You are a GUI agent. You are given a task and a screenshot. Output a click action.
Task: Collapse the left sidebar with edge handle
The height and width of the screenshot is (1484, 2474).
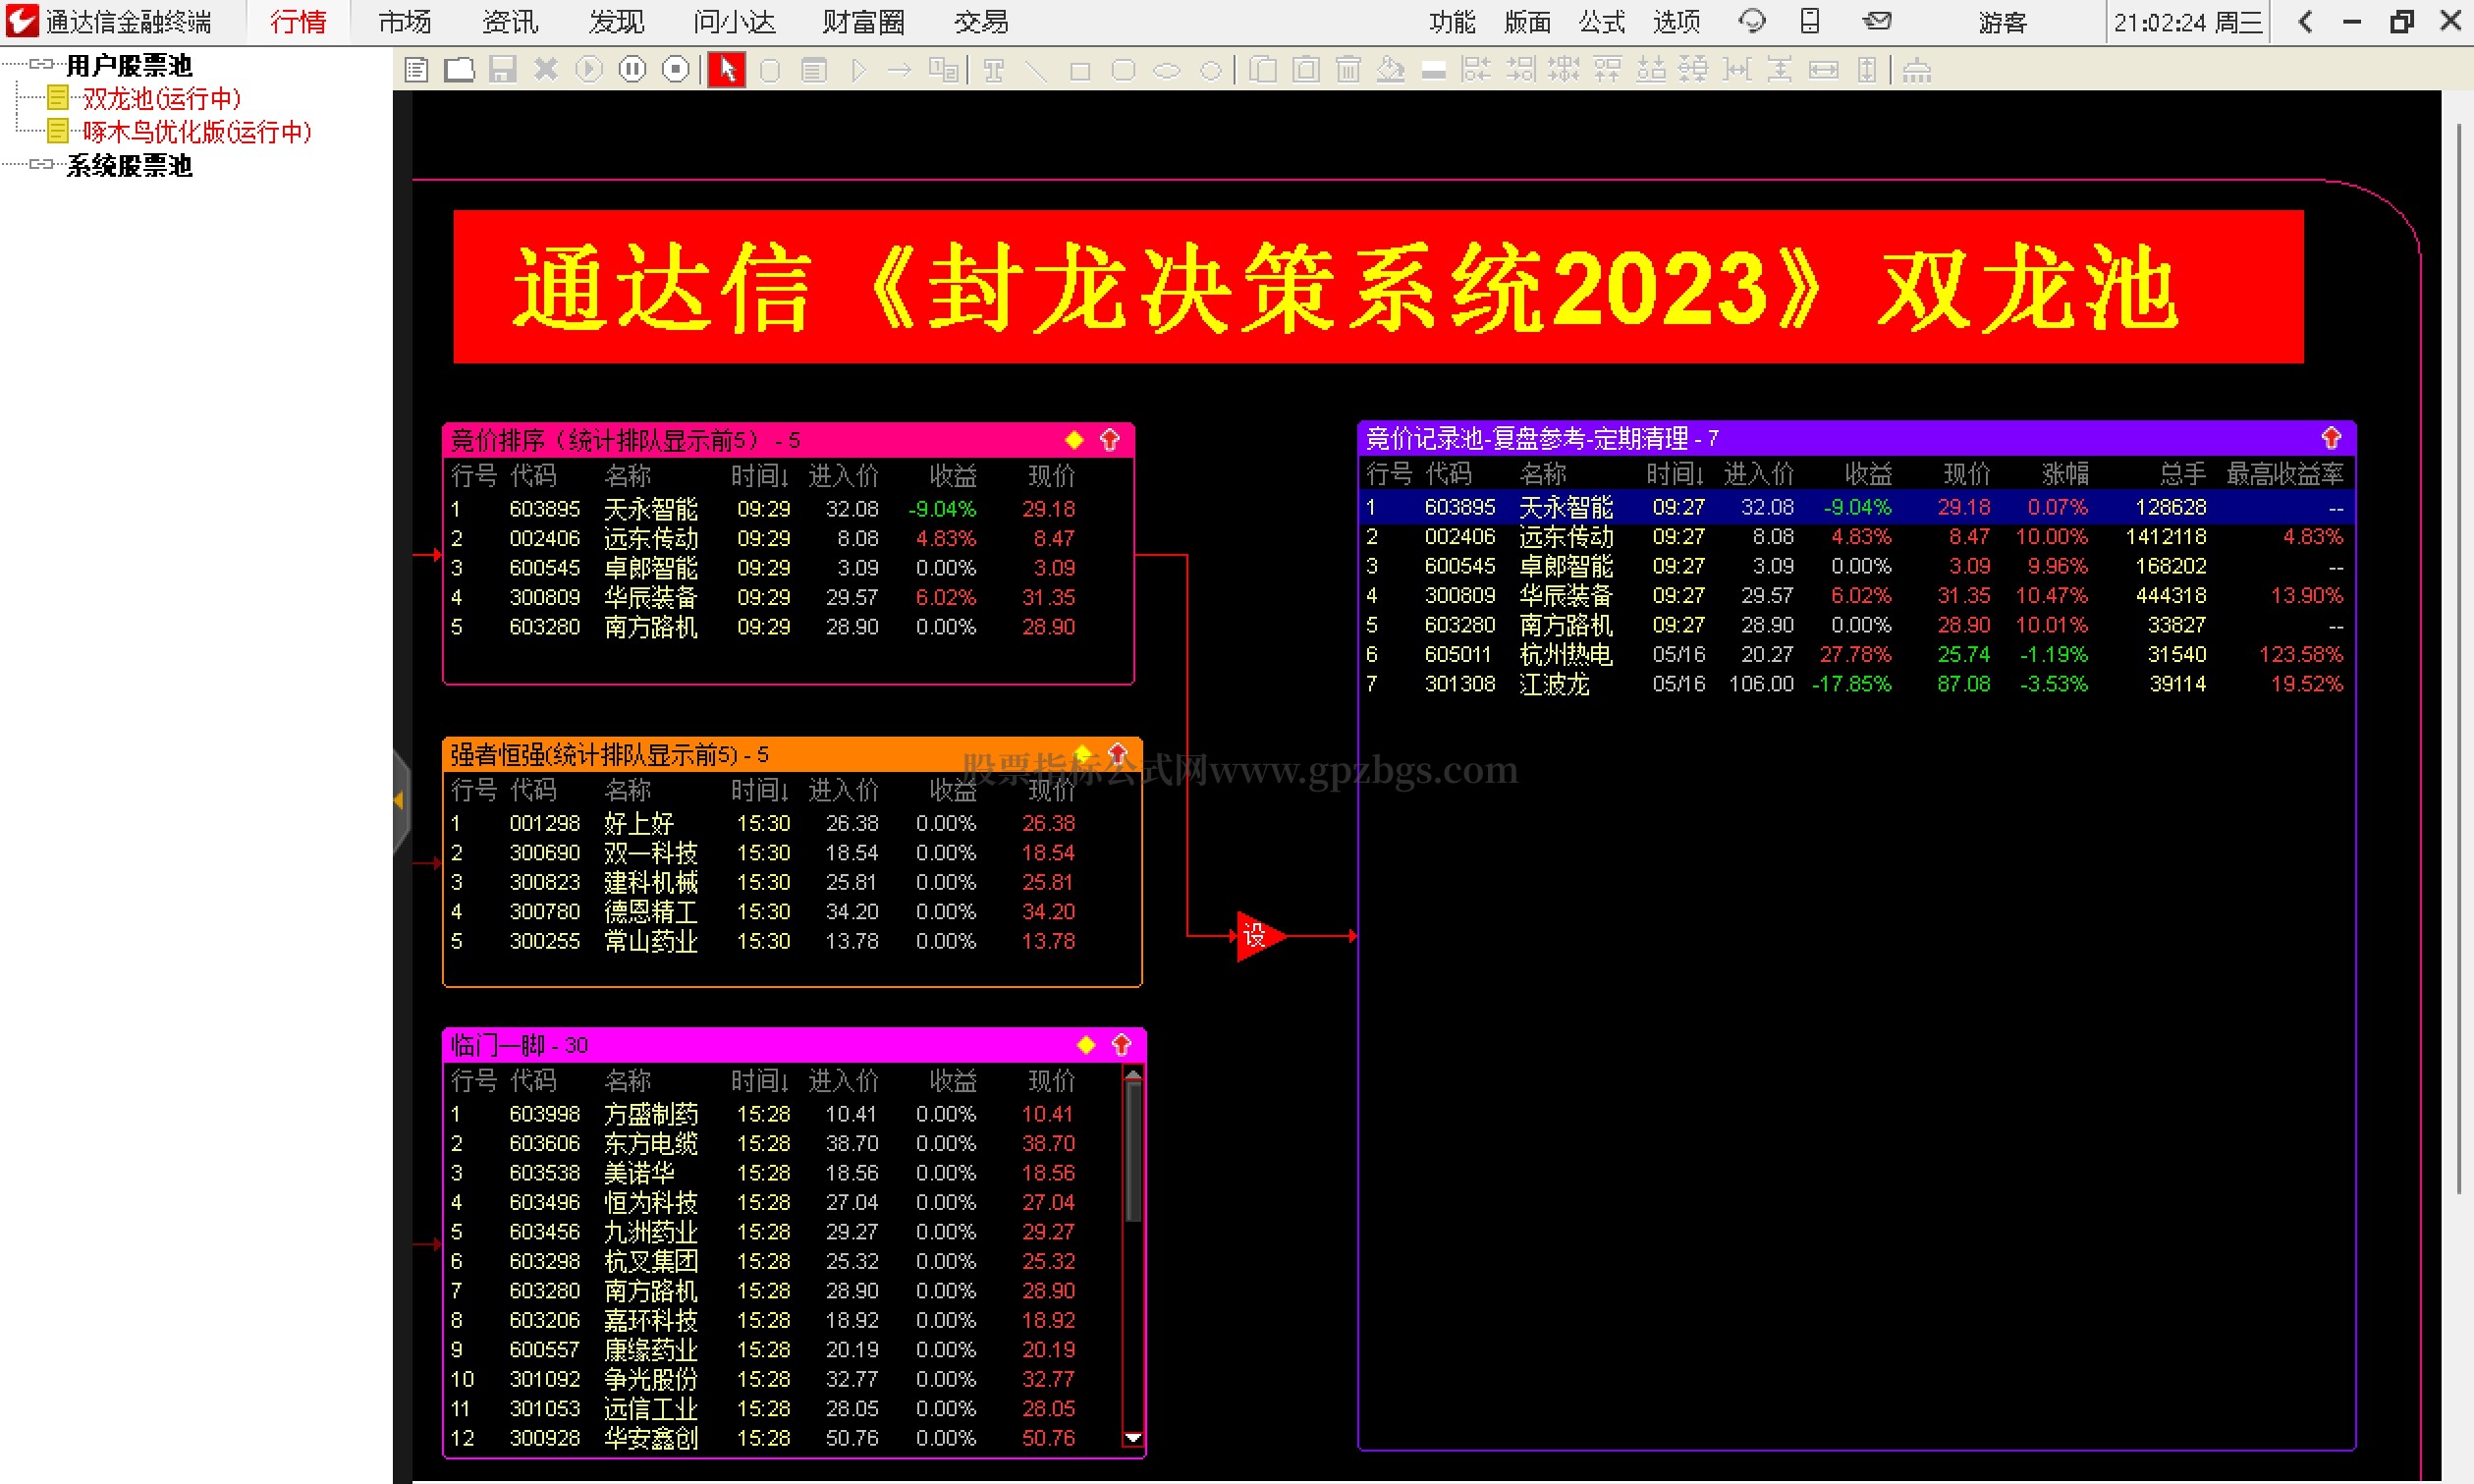point(400,800)
